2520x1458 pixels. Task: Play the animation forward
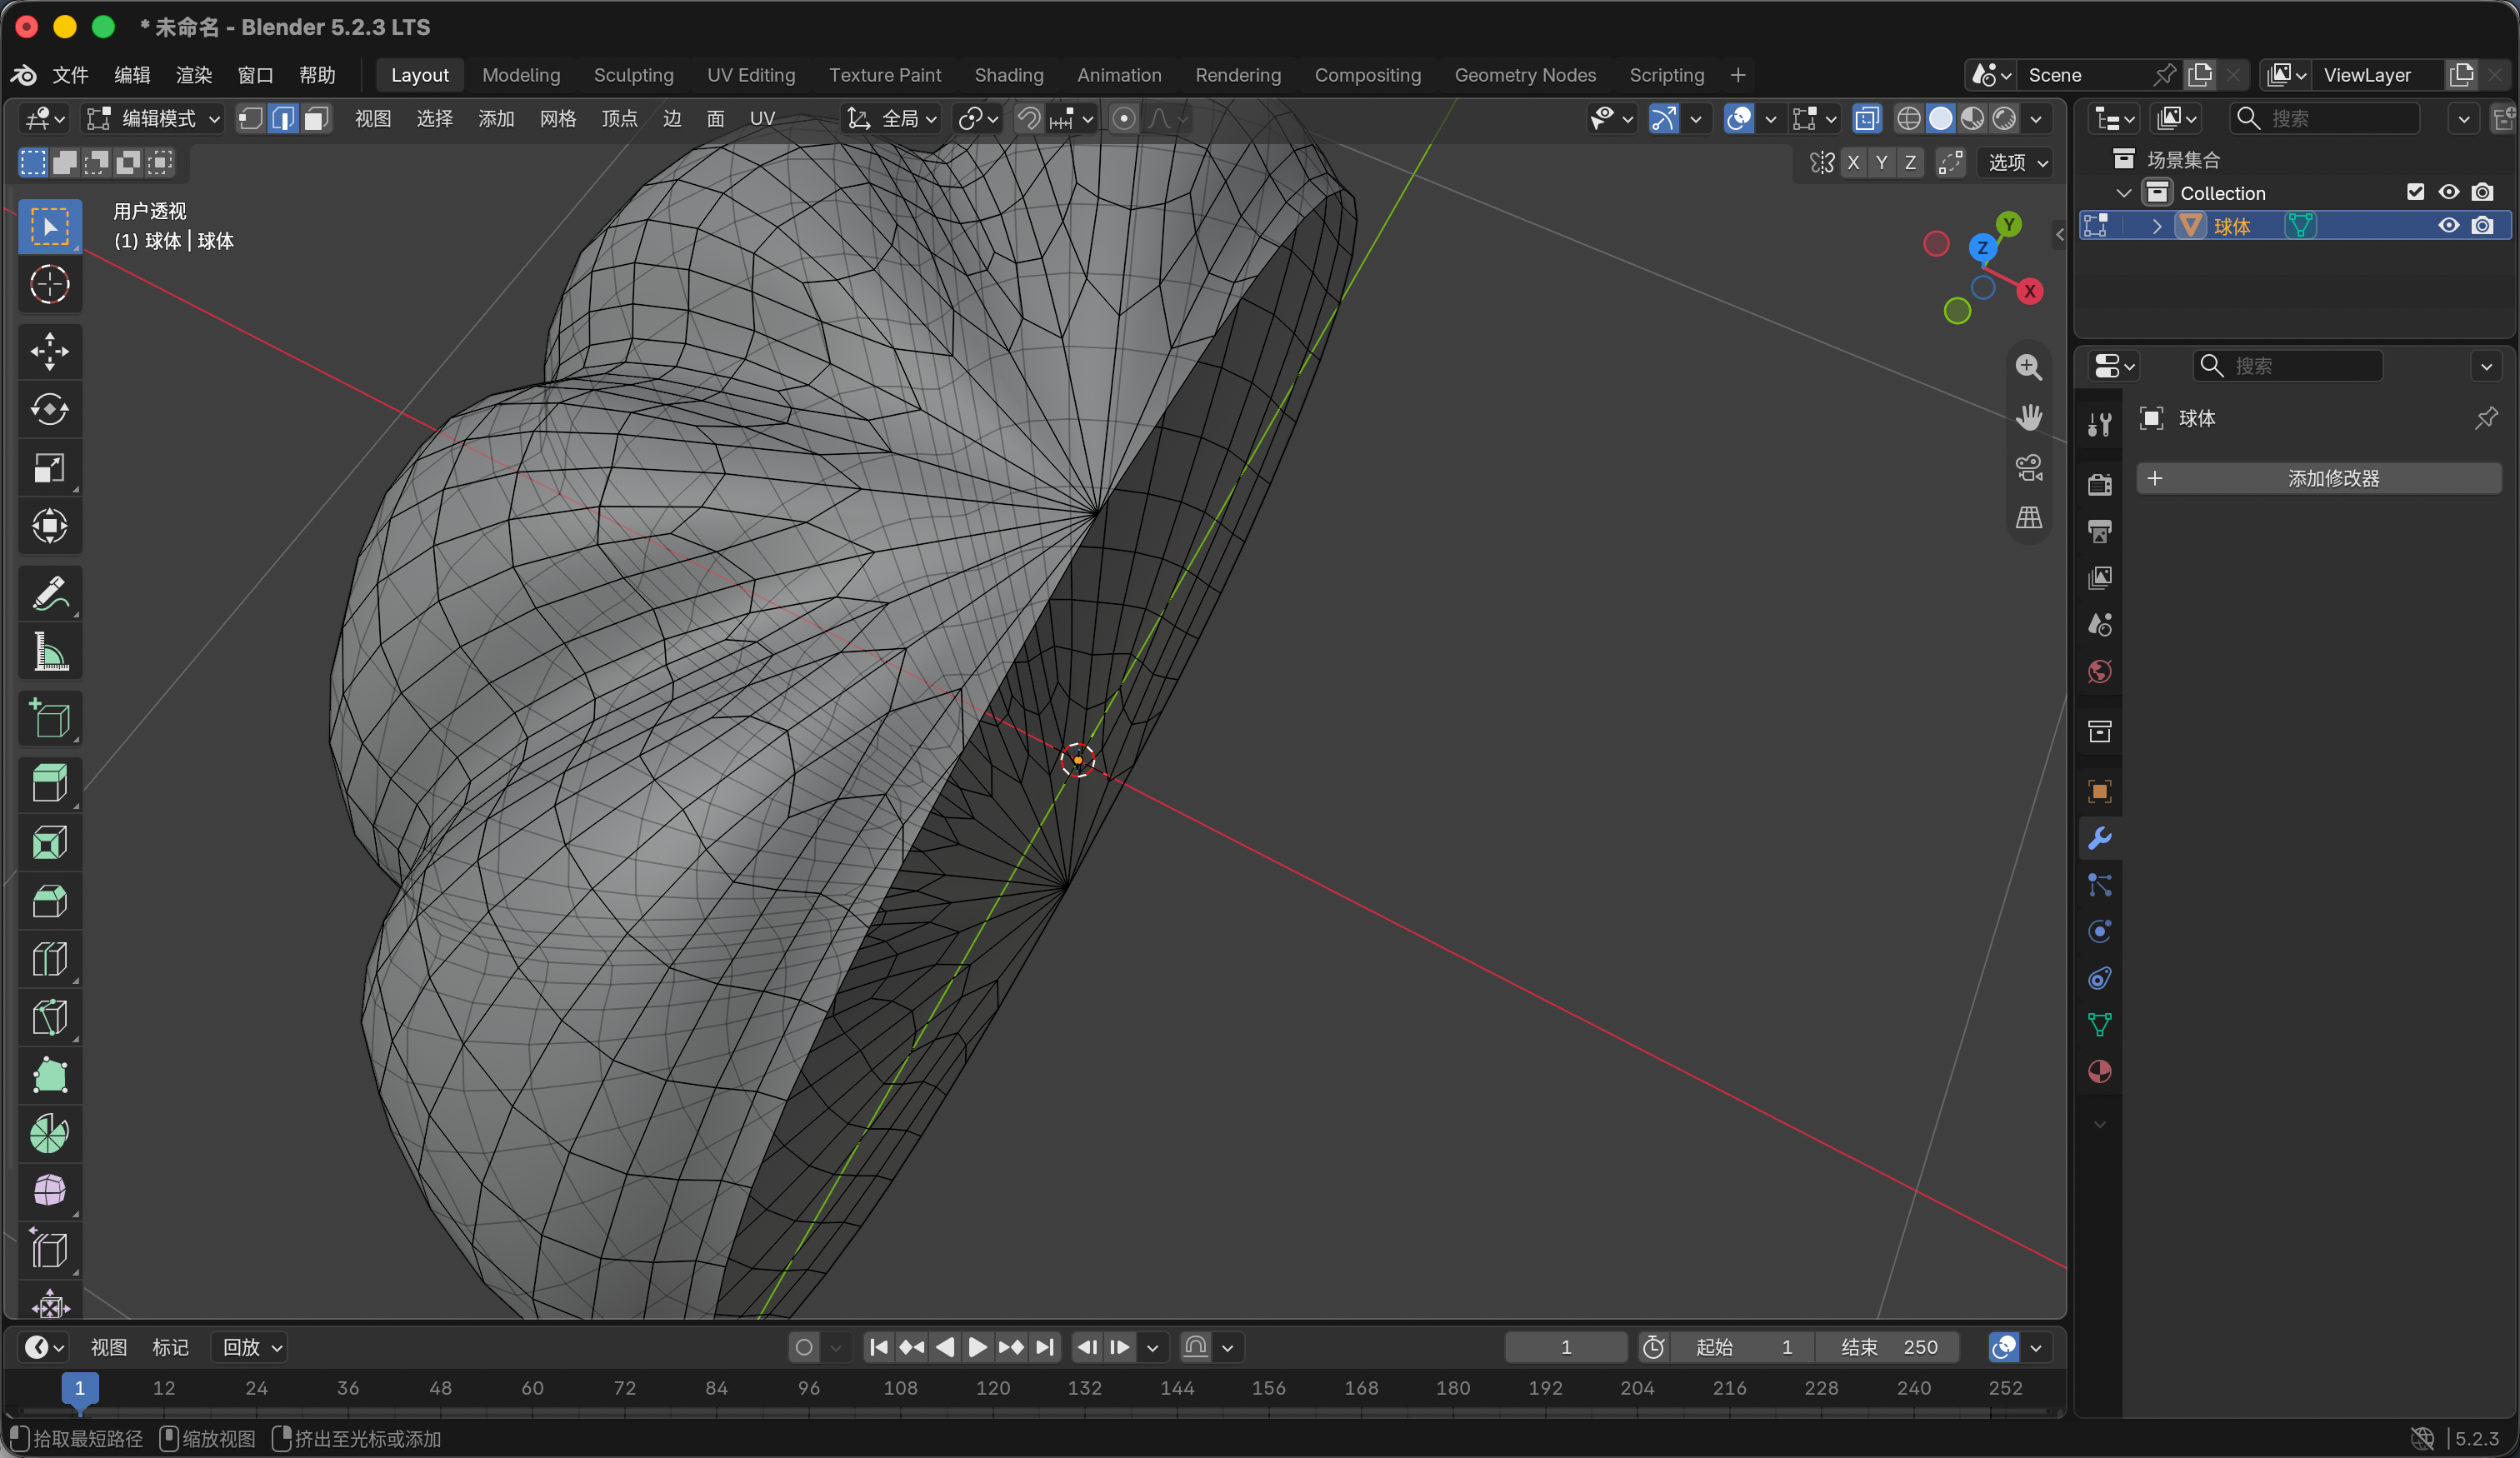[977, 1347]
